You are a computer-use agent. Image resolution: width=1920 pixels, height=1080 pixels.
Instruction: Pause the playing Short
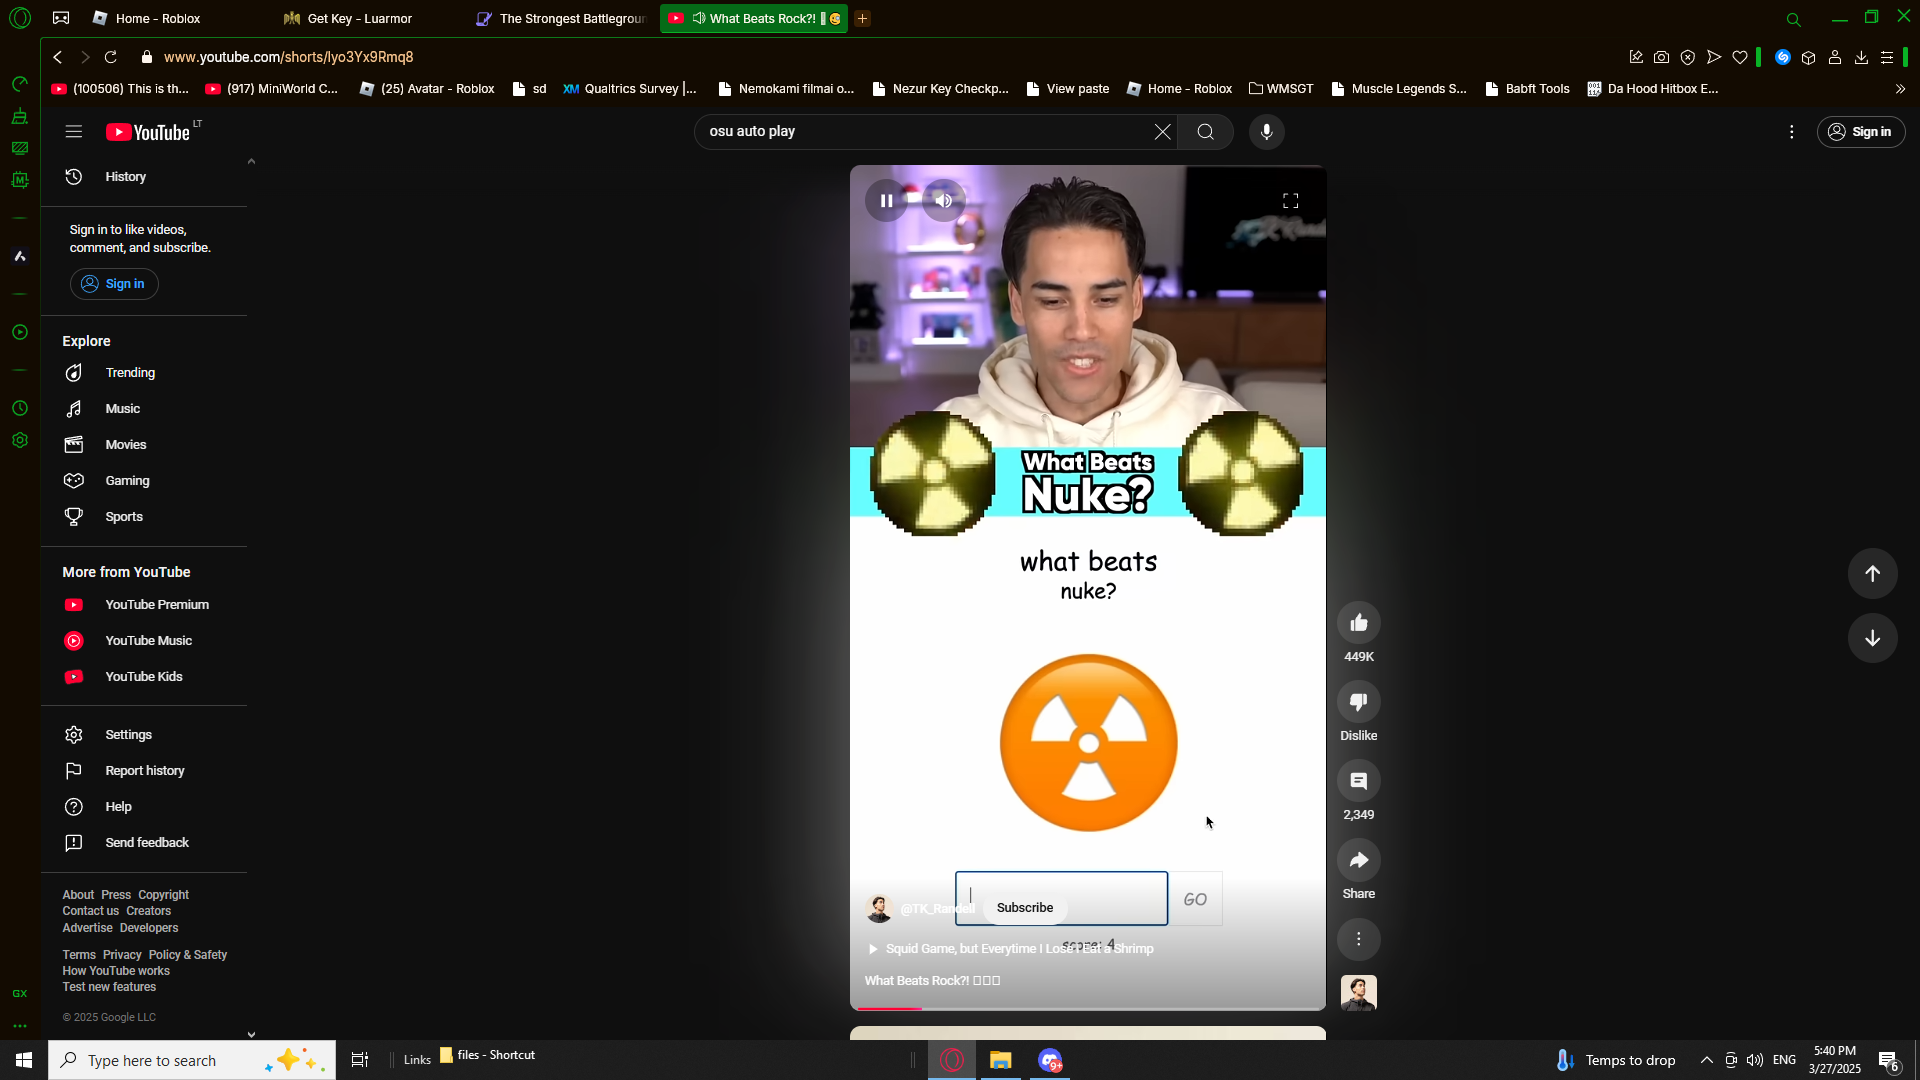click(886, 201)
